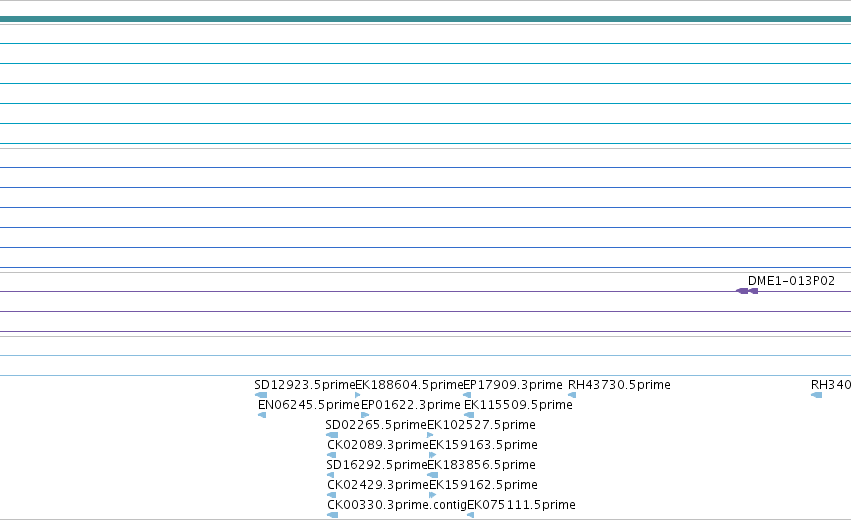Click the CK00330.3prime.contig label
Viewport: 851px width, 520px height.
[x=397, y=505]
